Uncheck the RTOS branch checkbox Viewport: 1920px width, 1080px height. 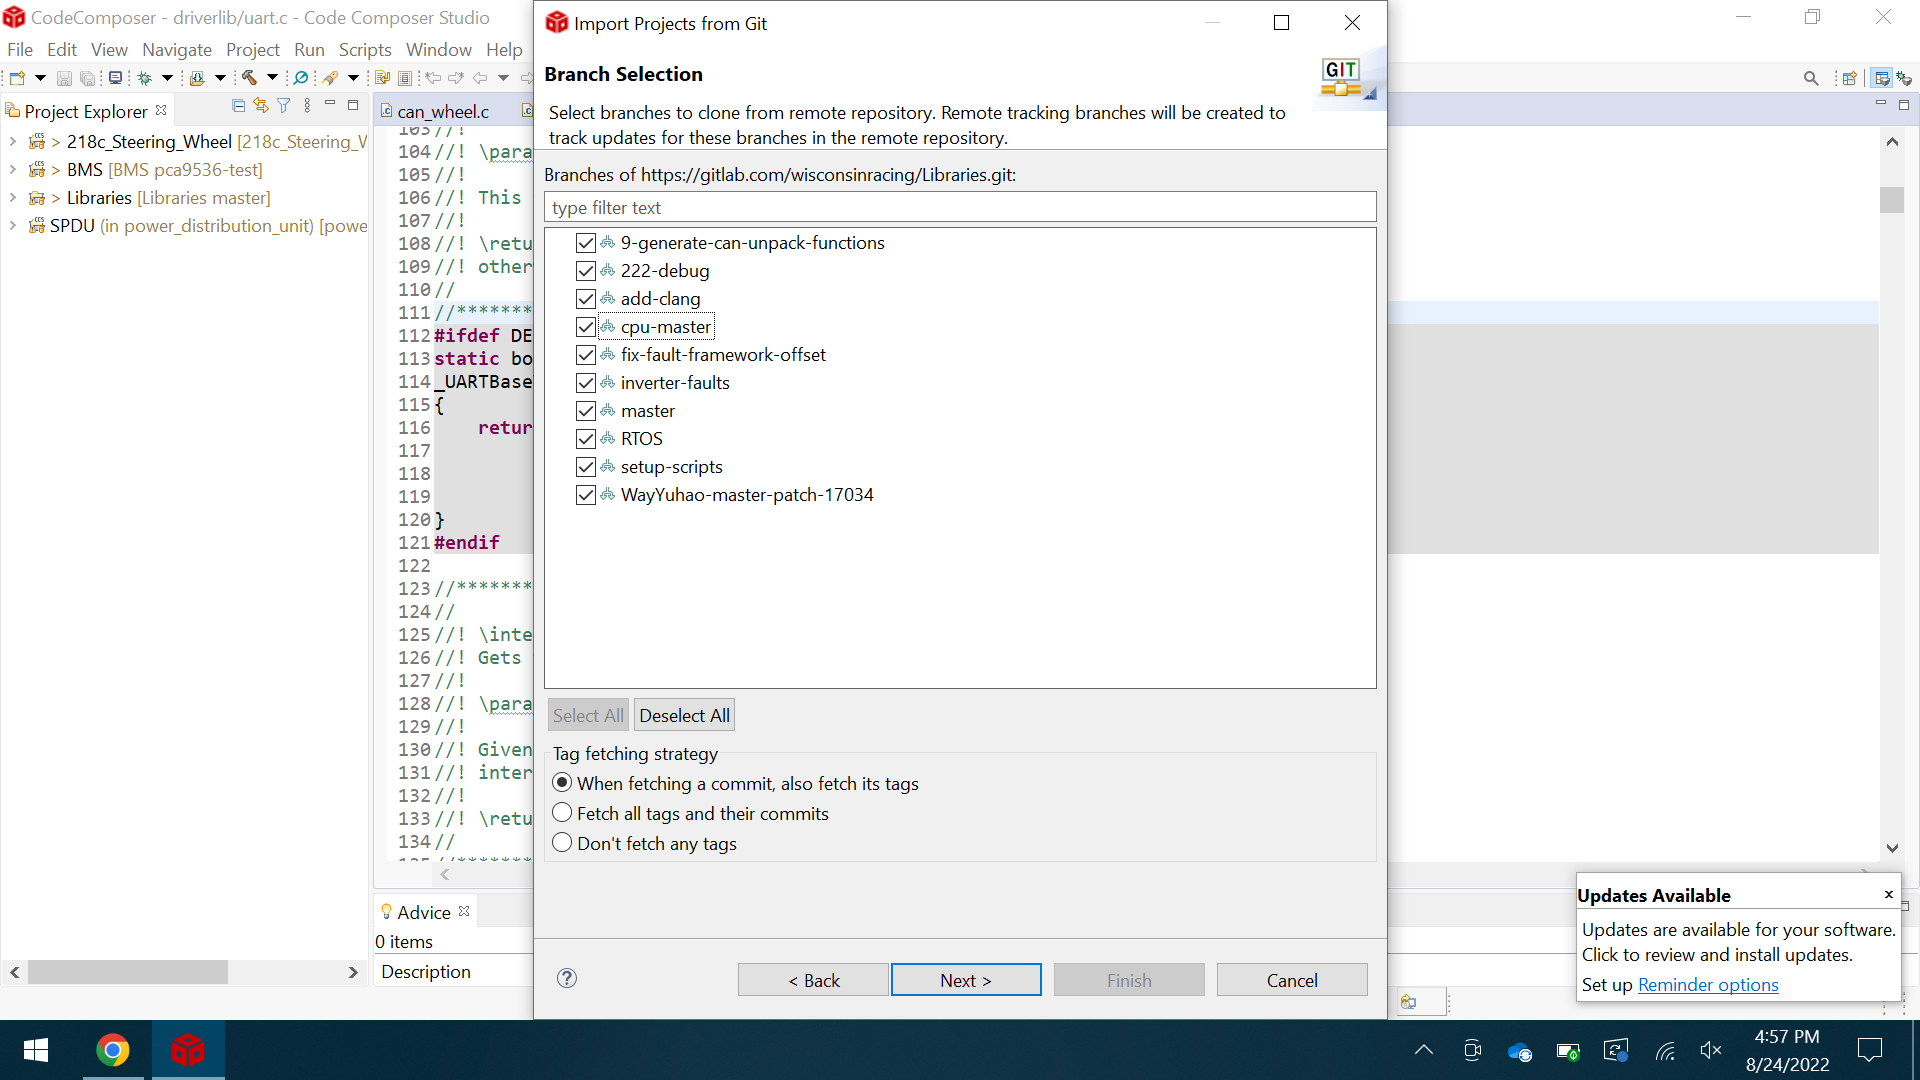click(586, 439)
